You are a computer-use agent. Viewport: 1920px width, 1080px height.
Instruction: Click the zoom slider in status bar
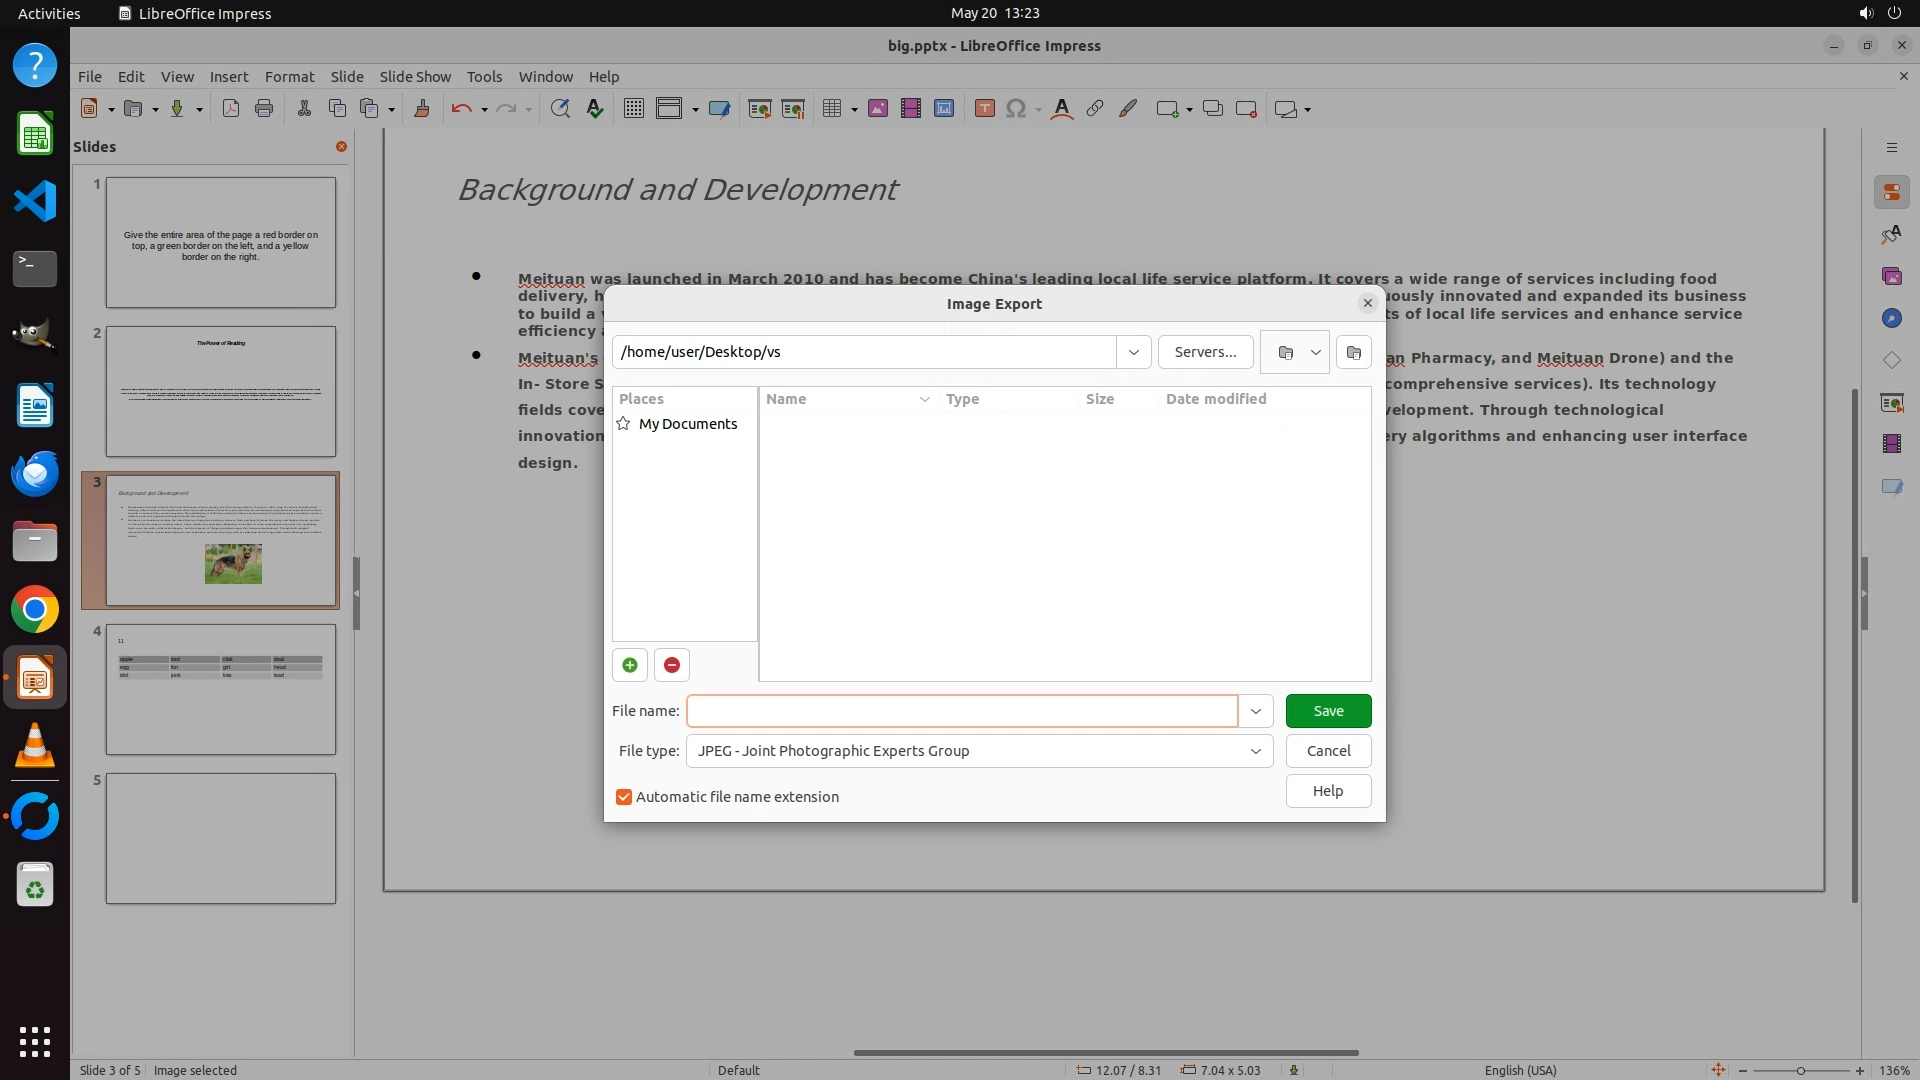[1800, 1070]
